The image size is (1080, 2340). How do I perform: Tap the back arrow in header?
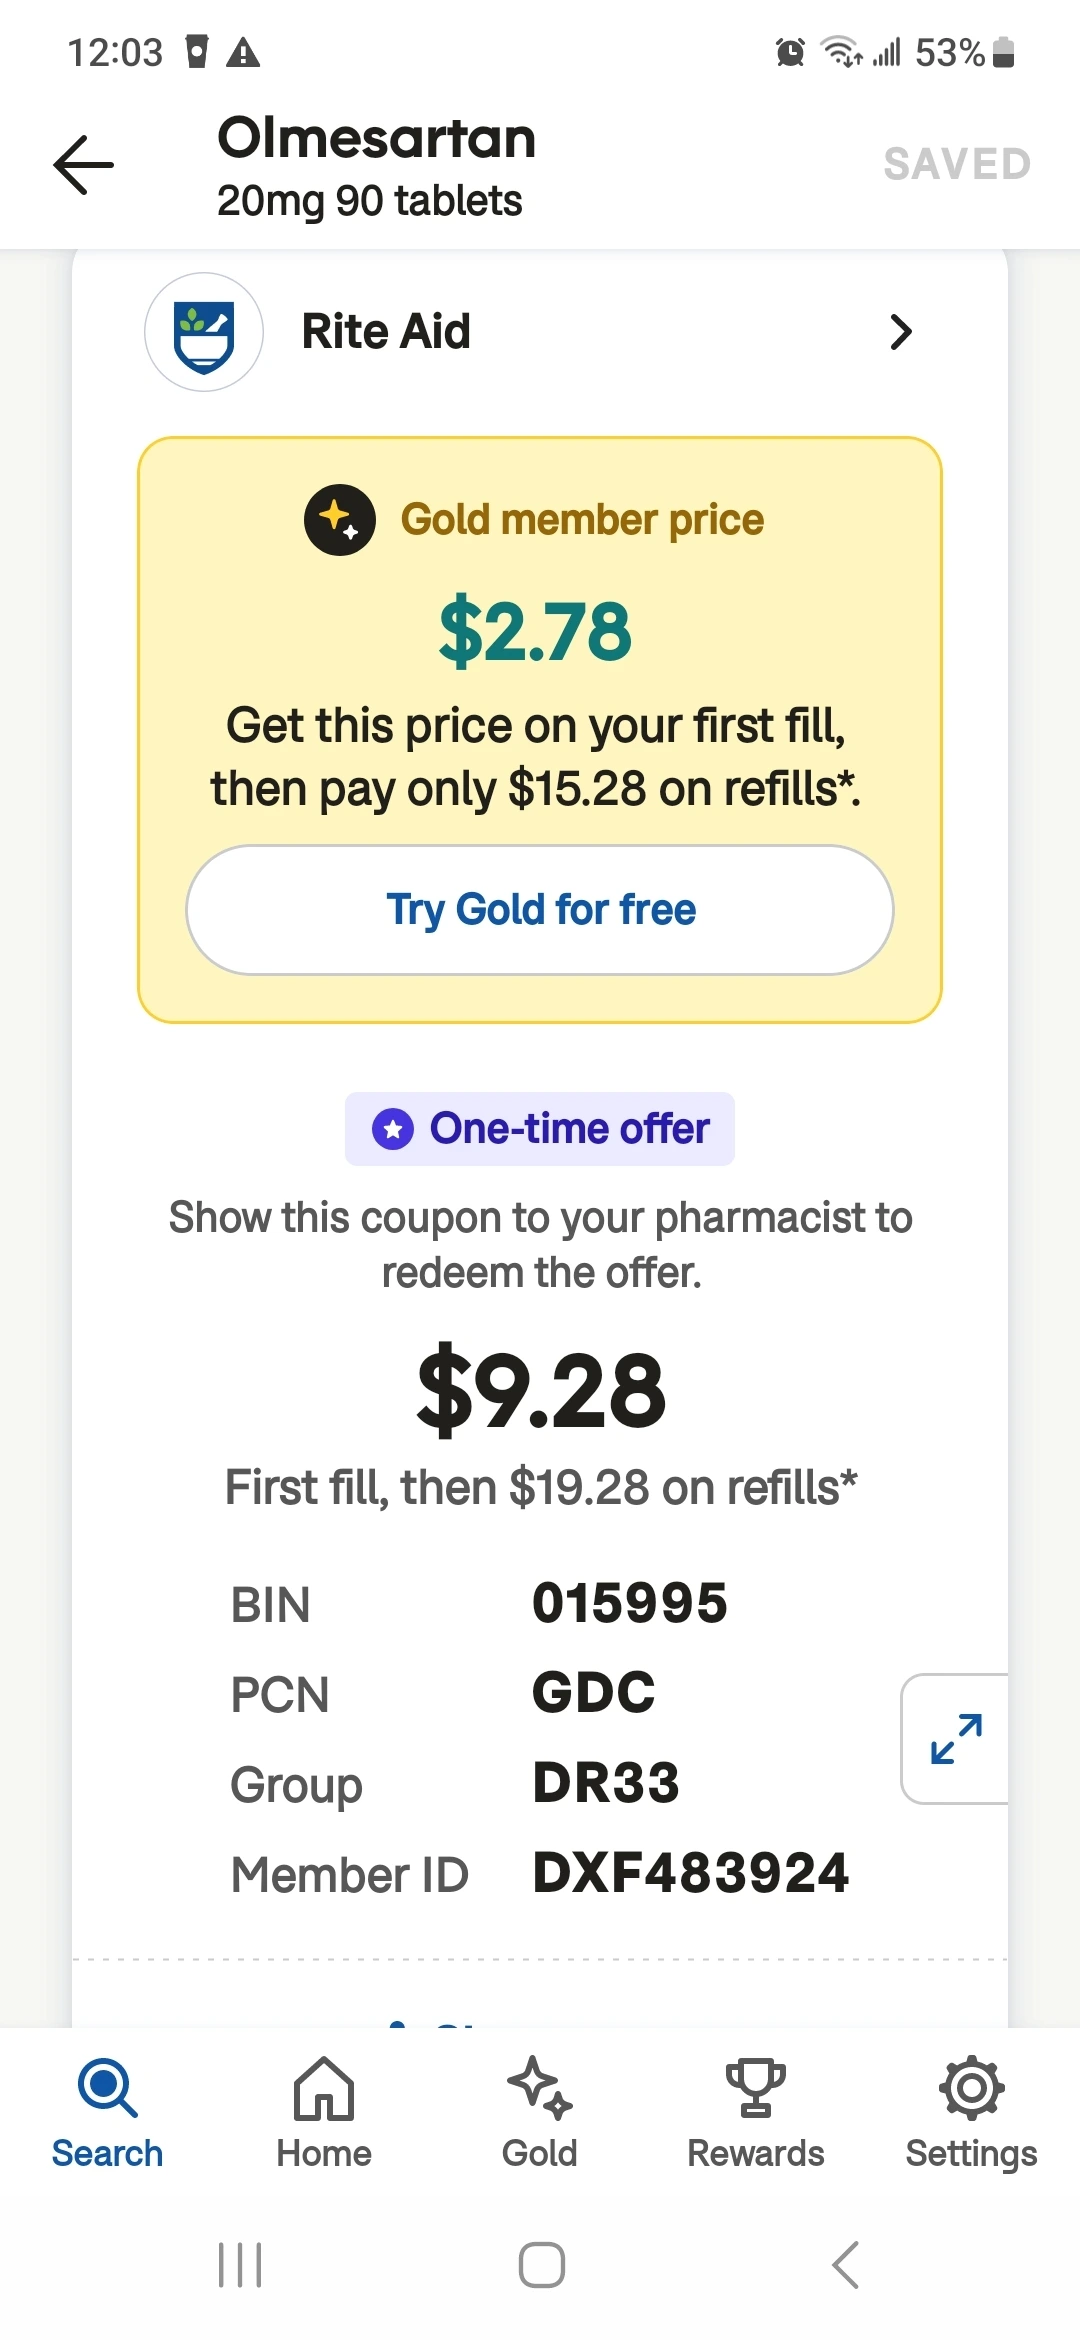tap(84, 165)
